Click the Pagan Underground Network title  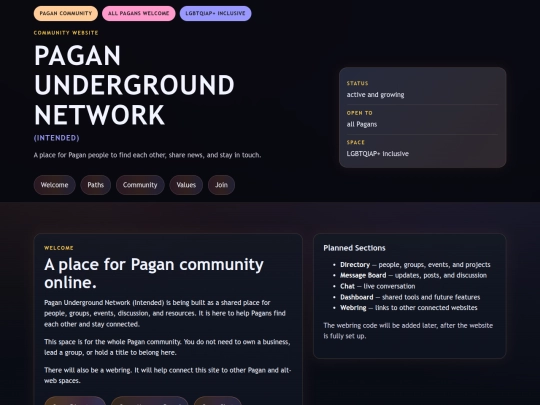134,85
